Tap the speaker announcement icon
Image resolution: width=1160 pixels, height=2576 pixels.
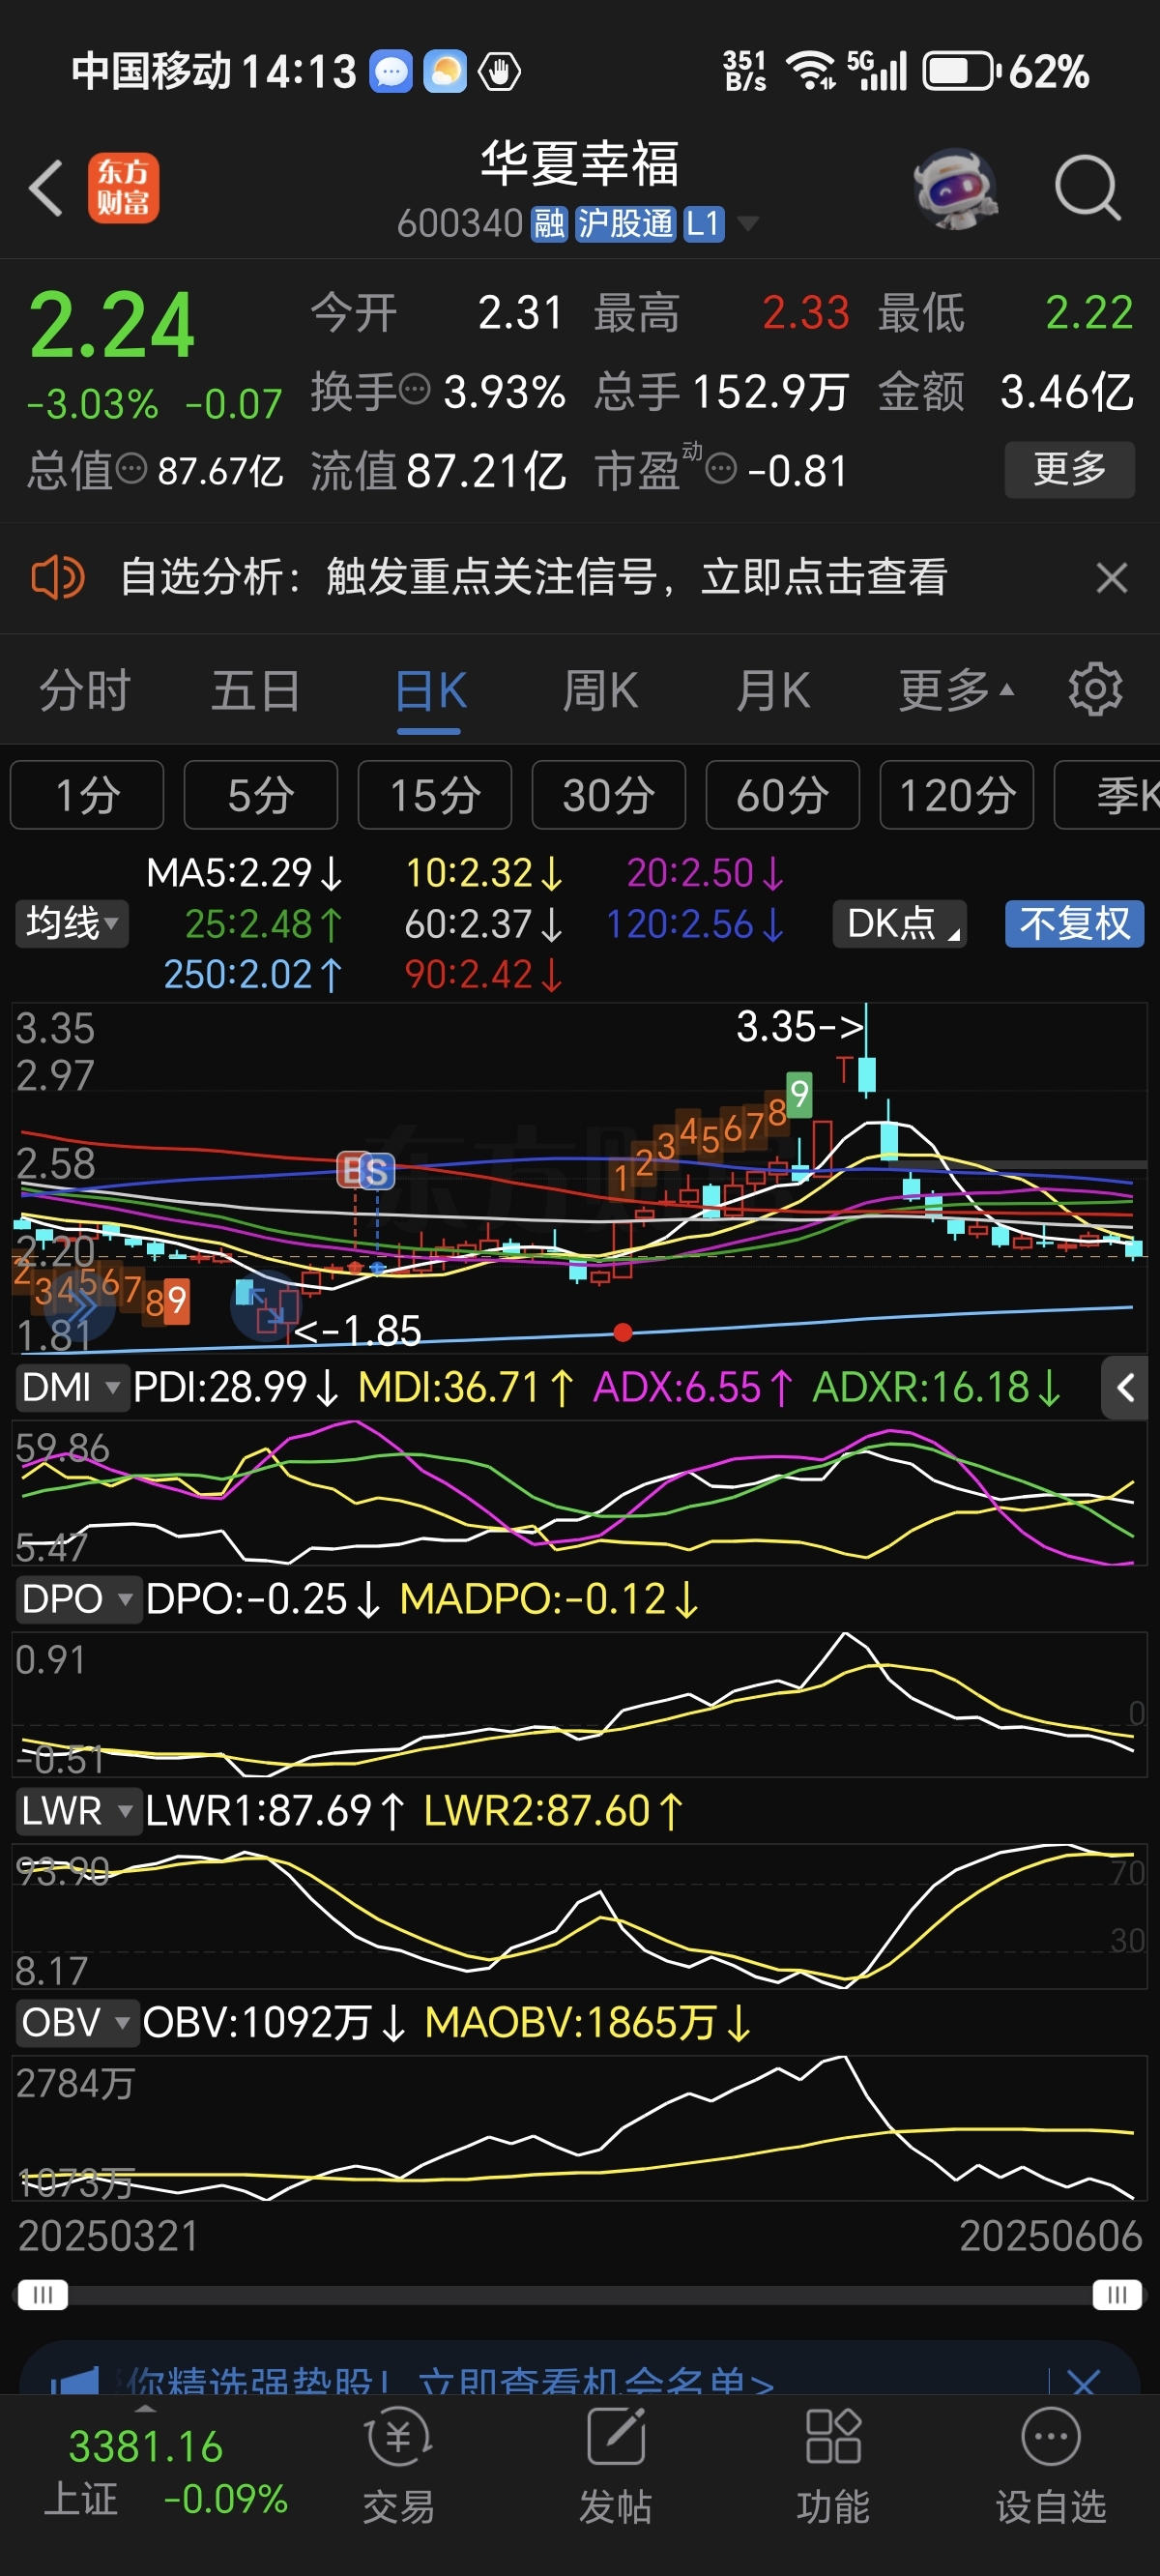tap(57, 577)
